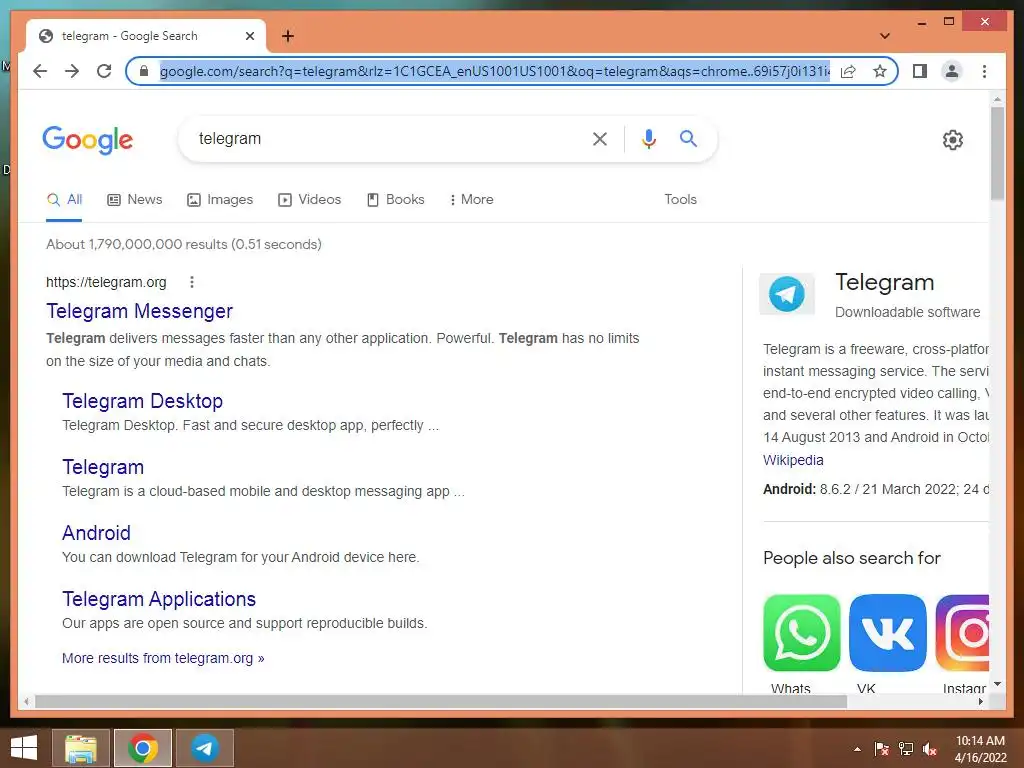
Task: Click the Chrome taskbar icon
Action: click(x=143, y=748)
